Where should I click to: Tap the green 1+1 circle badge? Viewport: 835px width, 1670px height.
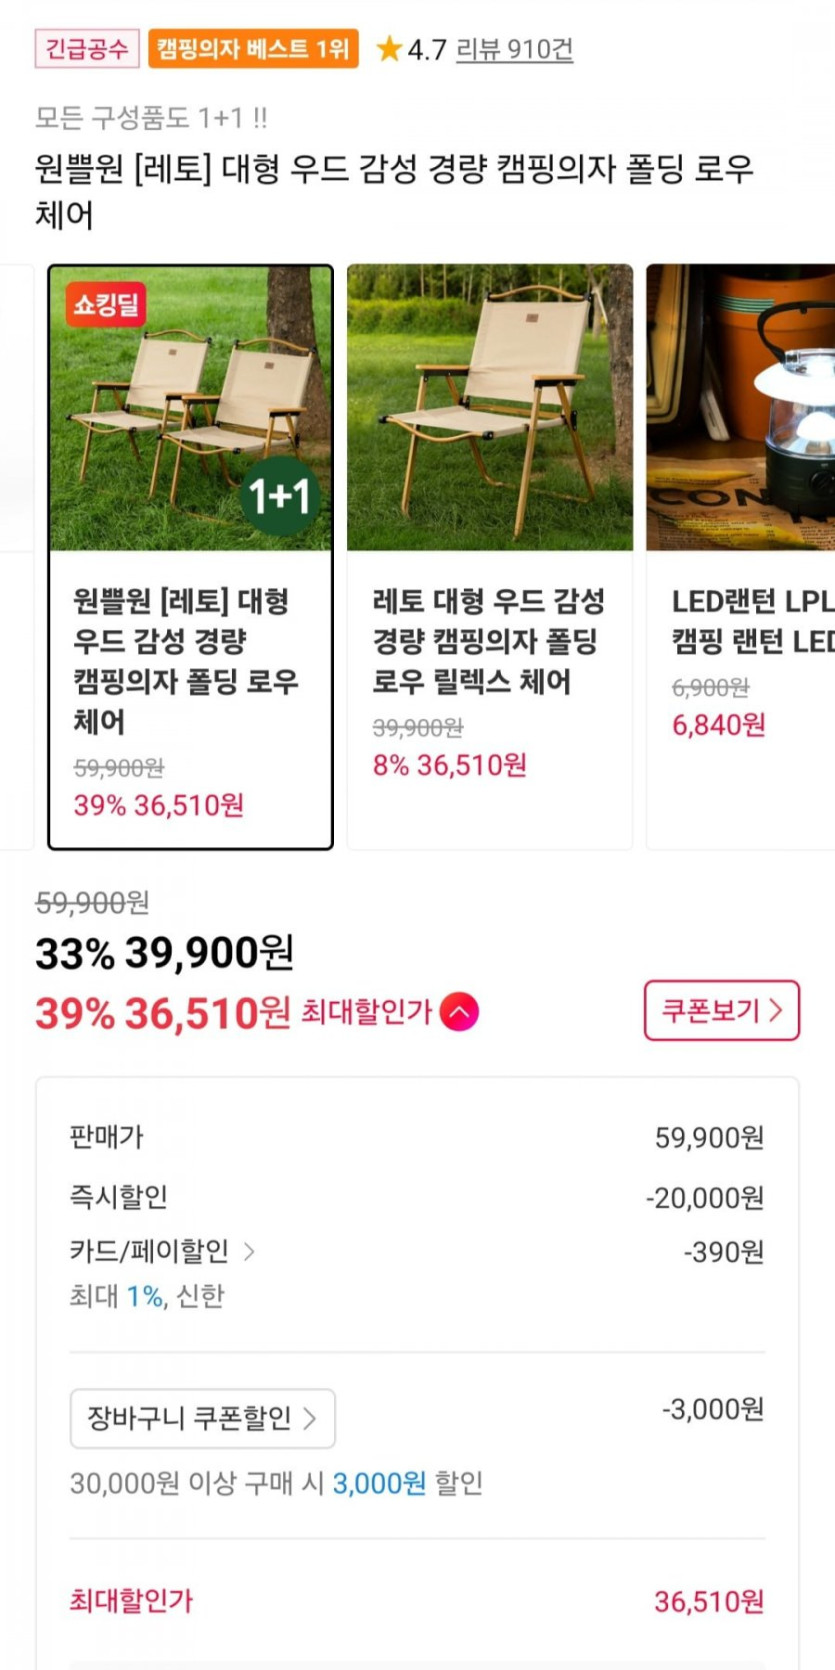(279, 496)
